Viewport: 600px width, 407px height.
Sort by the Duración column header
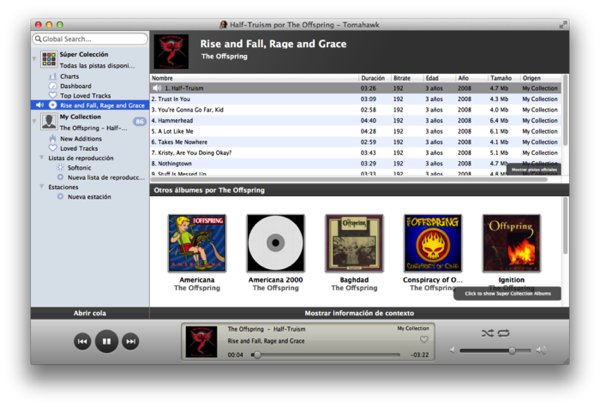pos(375,78)
